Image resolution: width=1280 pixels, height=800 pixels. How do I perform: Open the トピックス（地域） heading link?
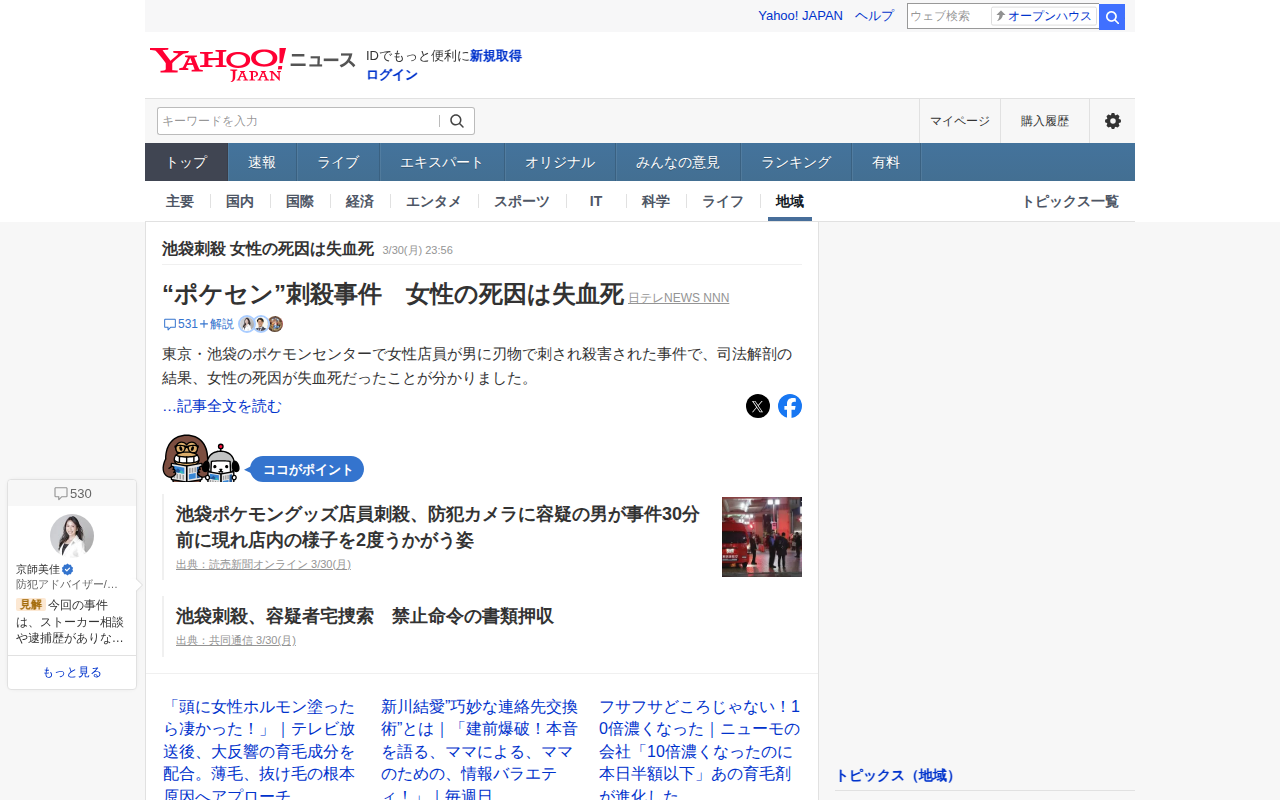[897, 775]
